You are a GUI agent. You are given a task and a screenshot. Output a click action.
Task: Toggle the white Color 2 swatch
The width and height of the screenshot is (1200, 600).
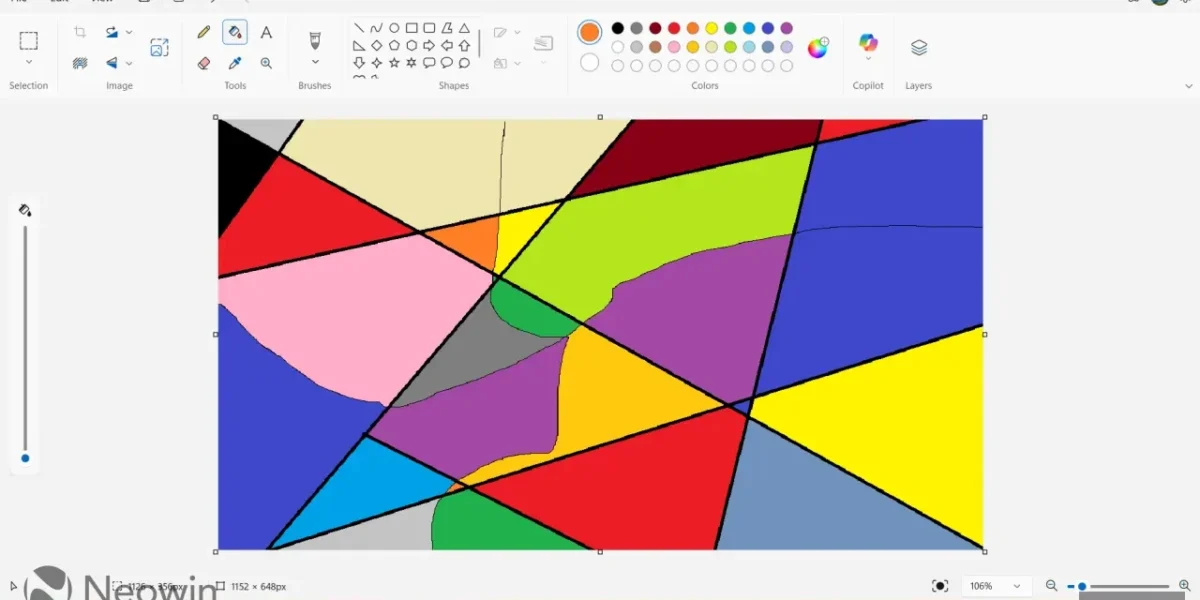[x=590, y=63]
